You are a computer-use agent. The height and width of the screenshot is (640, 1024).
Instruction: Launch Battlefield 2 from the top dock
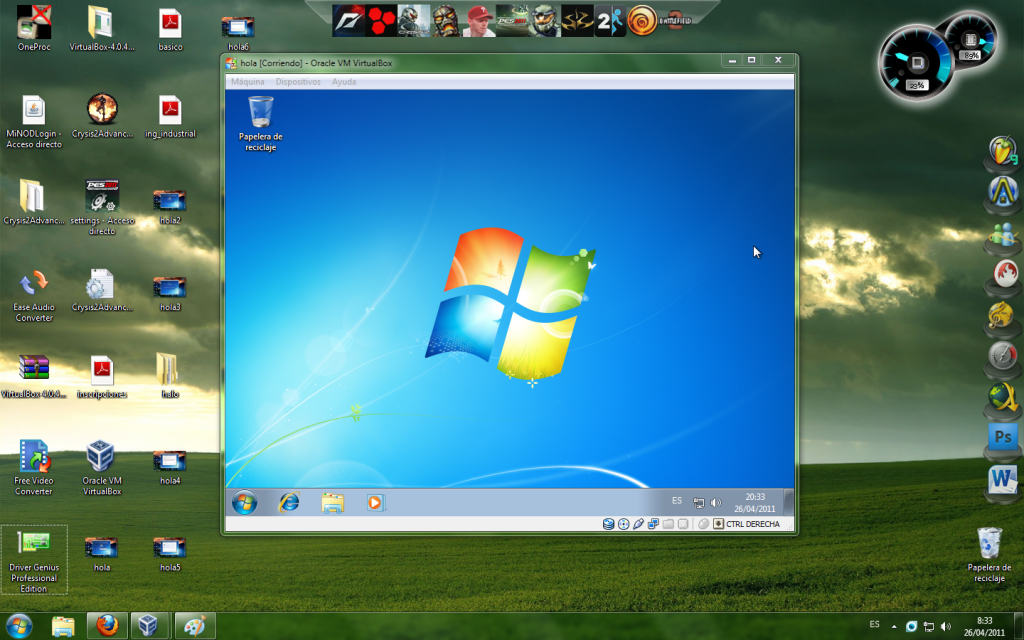pos(675,21)
